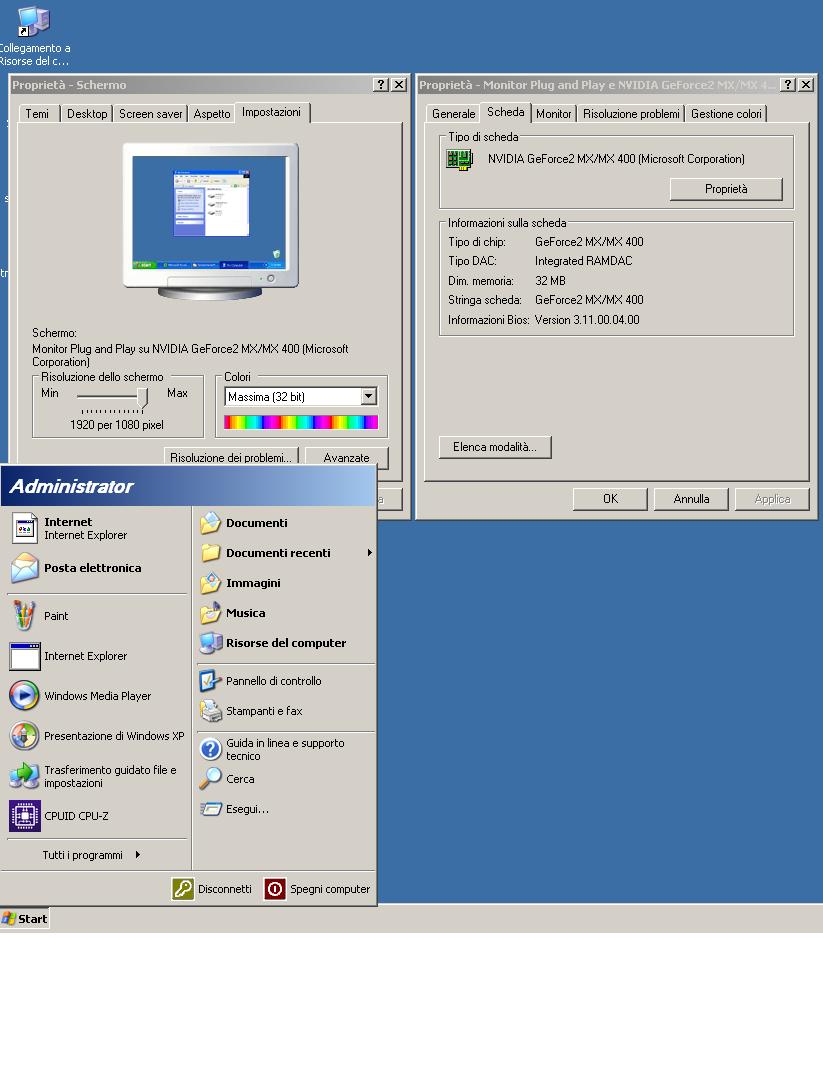The height and width of the screenshot is (1080, 823).
Task: Expand Tutti i programmi menu
Action: coord(91,855)
